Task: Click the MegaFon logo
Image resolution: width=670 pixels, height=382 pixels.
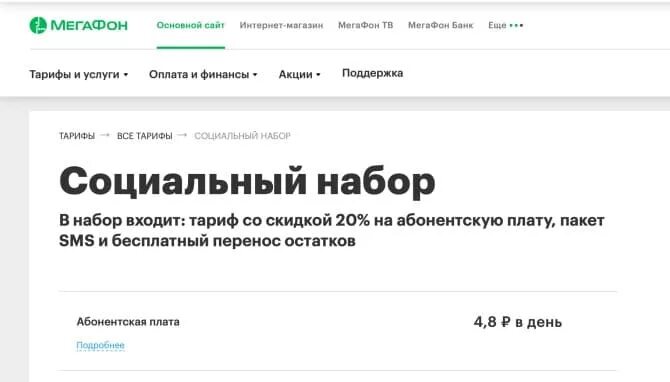Action: point(79,25)
